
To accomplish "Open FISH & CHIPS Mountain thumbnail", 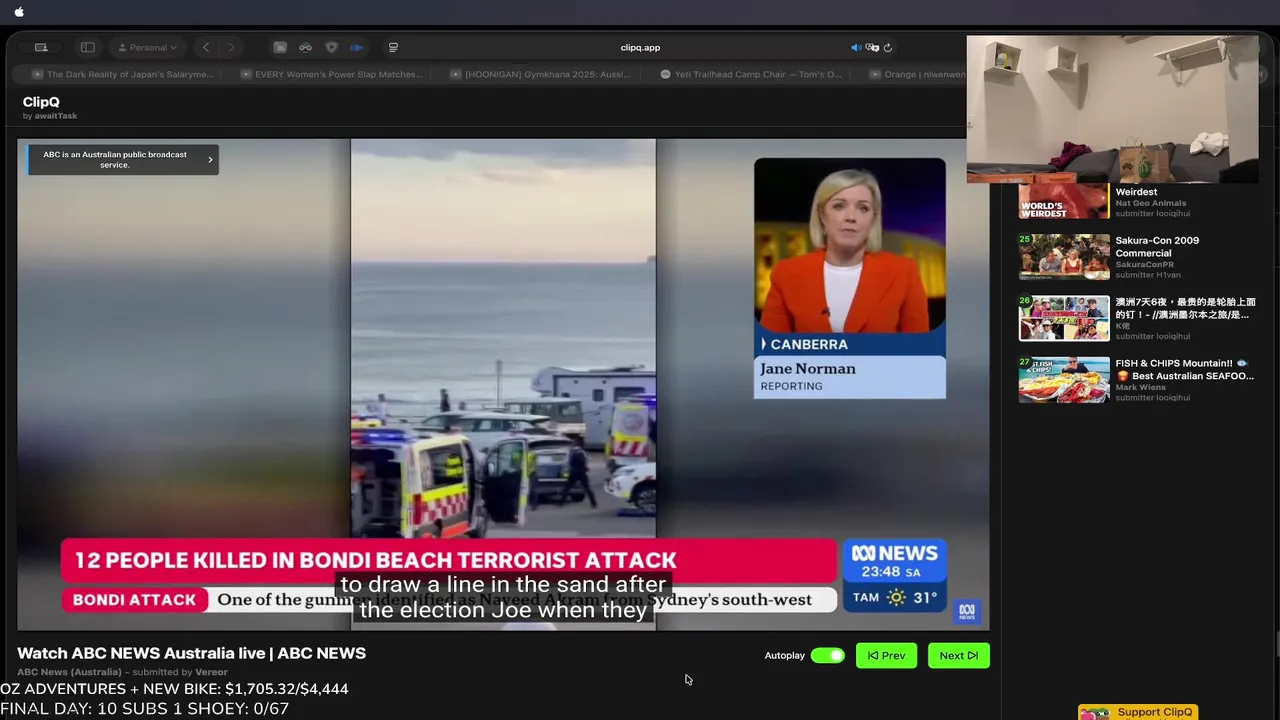I will pos(1064,380).
